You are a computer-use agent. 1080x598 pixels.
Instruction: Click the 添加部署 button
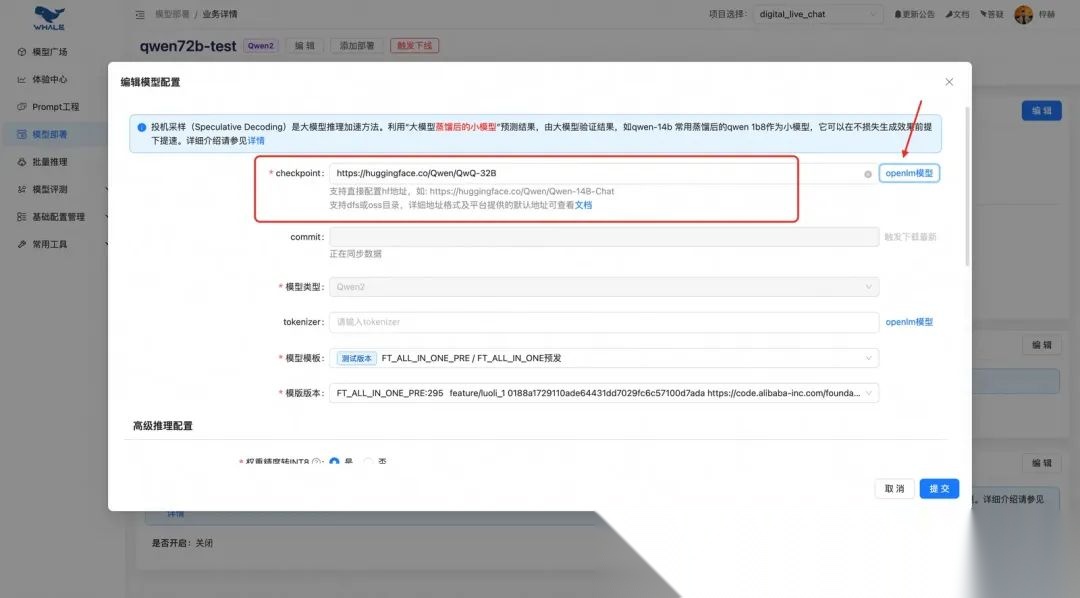(356, 46)
